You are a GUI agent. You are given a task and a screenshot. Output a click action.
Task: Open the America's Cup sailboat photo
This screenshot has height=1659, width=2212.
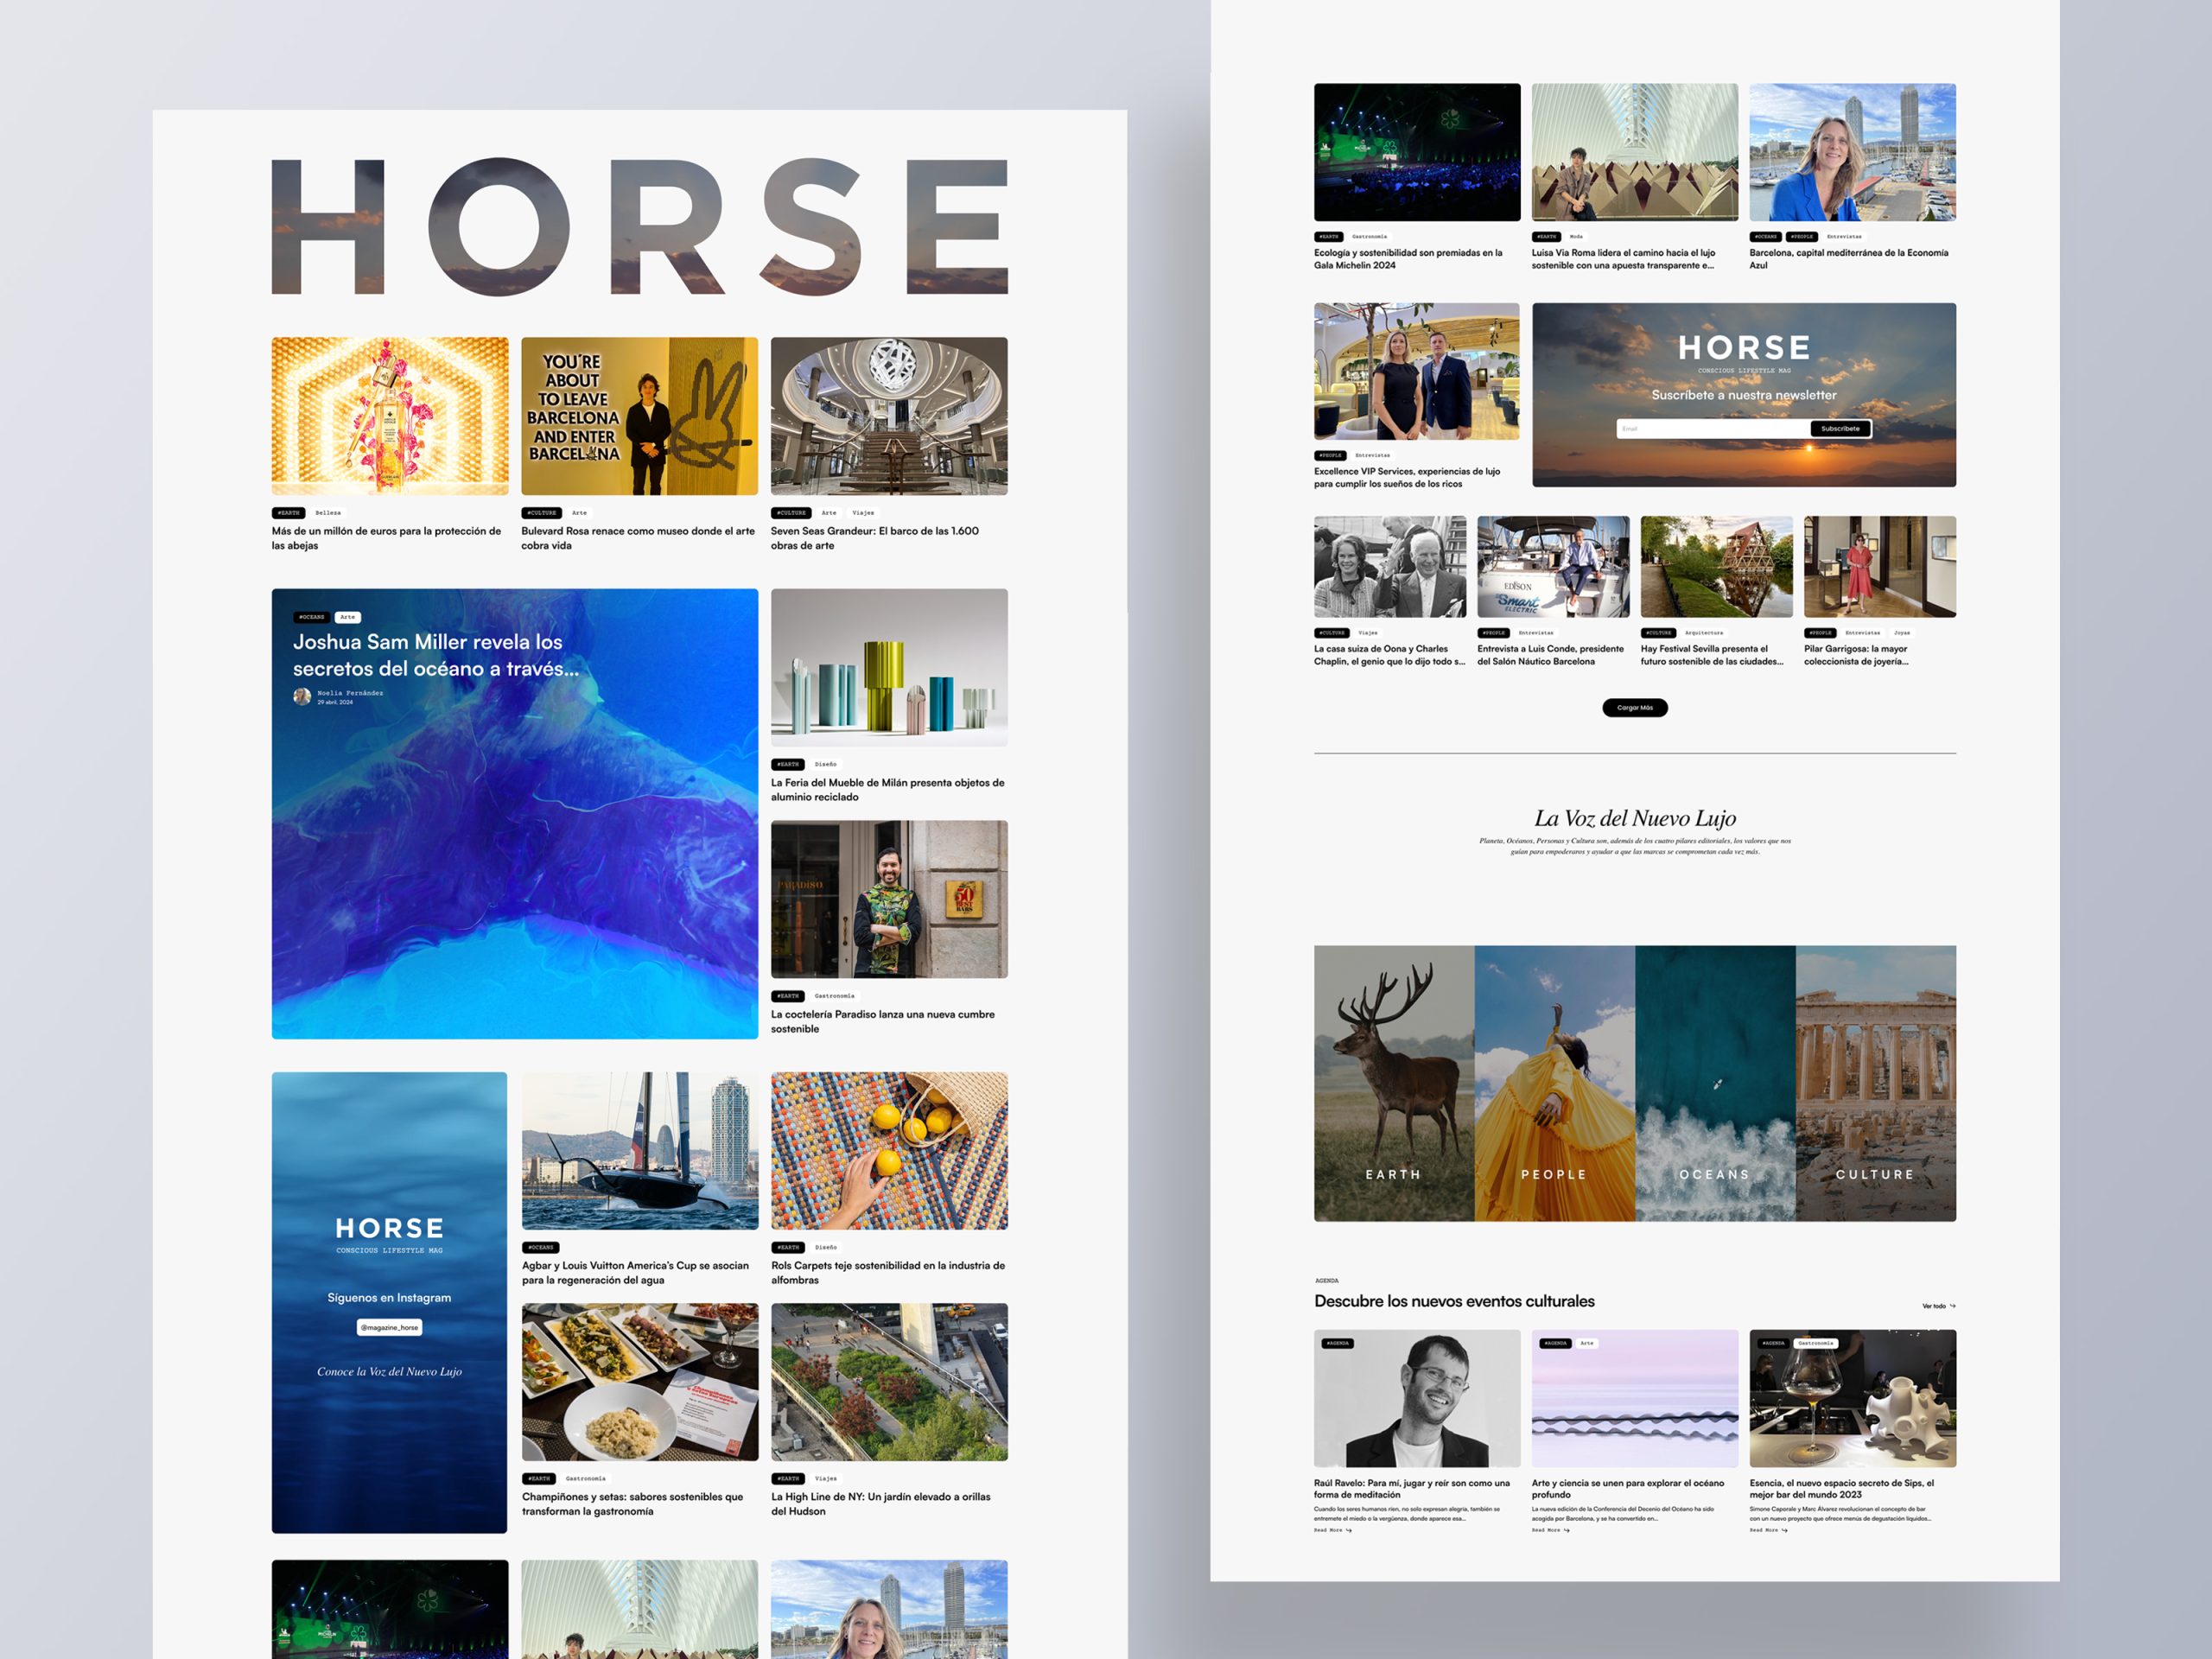(640, 1151)
